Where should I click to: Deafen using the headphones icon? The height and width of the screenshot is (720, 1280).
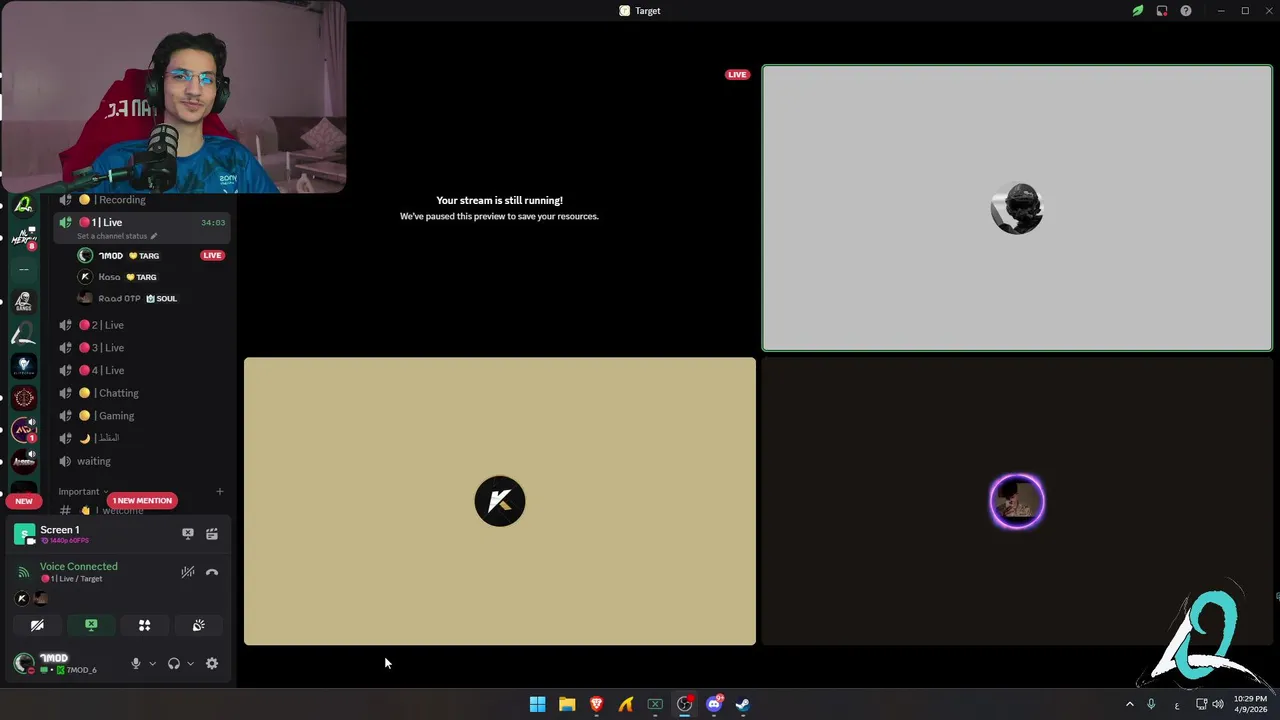pyautogui.click(x=174, y=663)
